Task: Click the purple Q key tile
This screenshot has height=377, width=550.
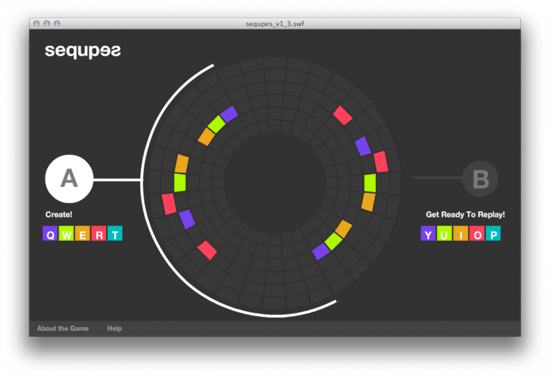Action: click(x=50, y=233)
